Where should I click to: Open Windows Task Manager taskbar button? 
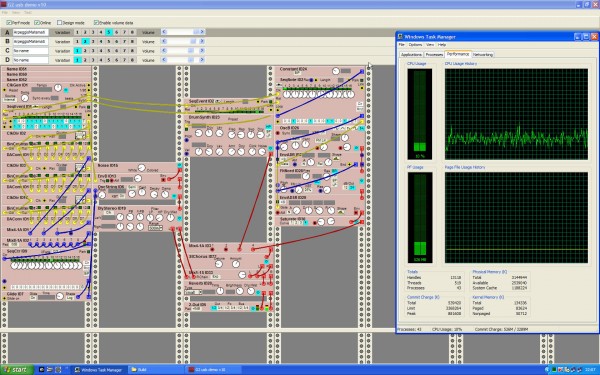click(x=98, y=370)
